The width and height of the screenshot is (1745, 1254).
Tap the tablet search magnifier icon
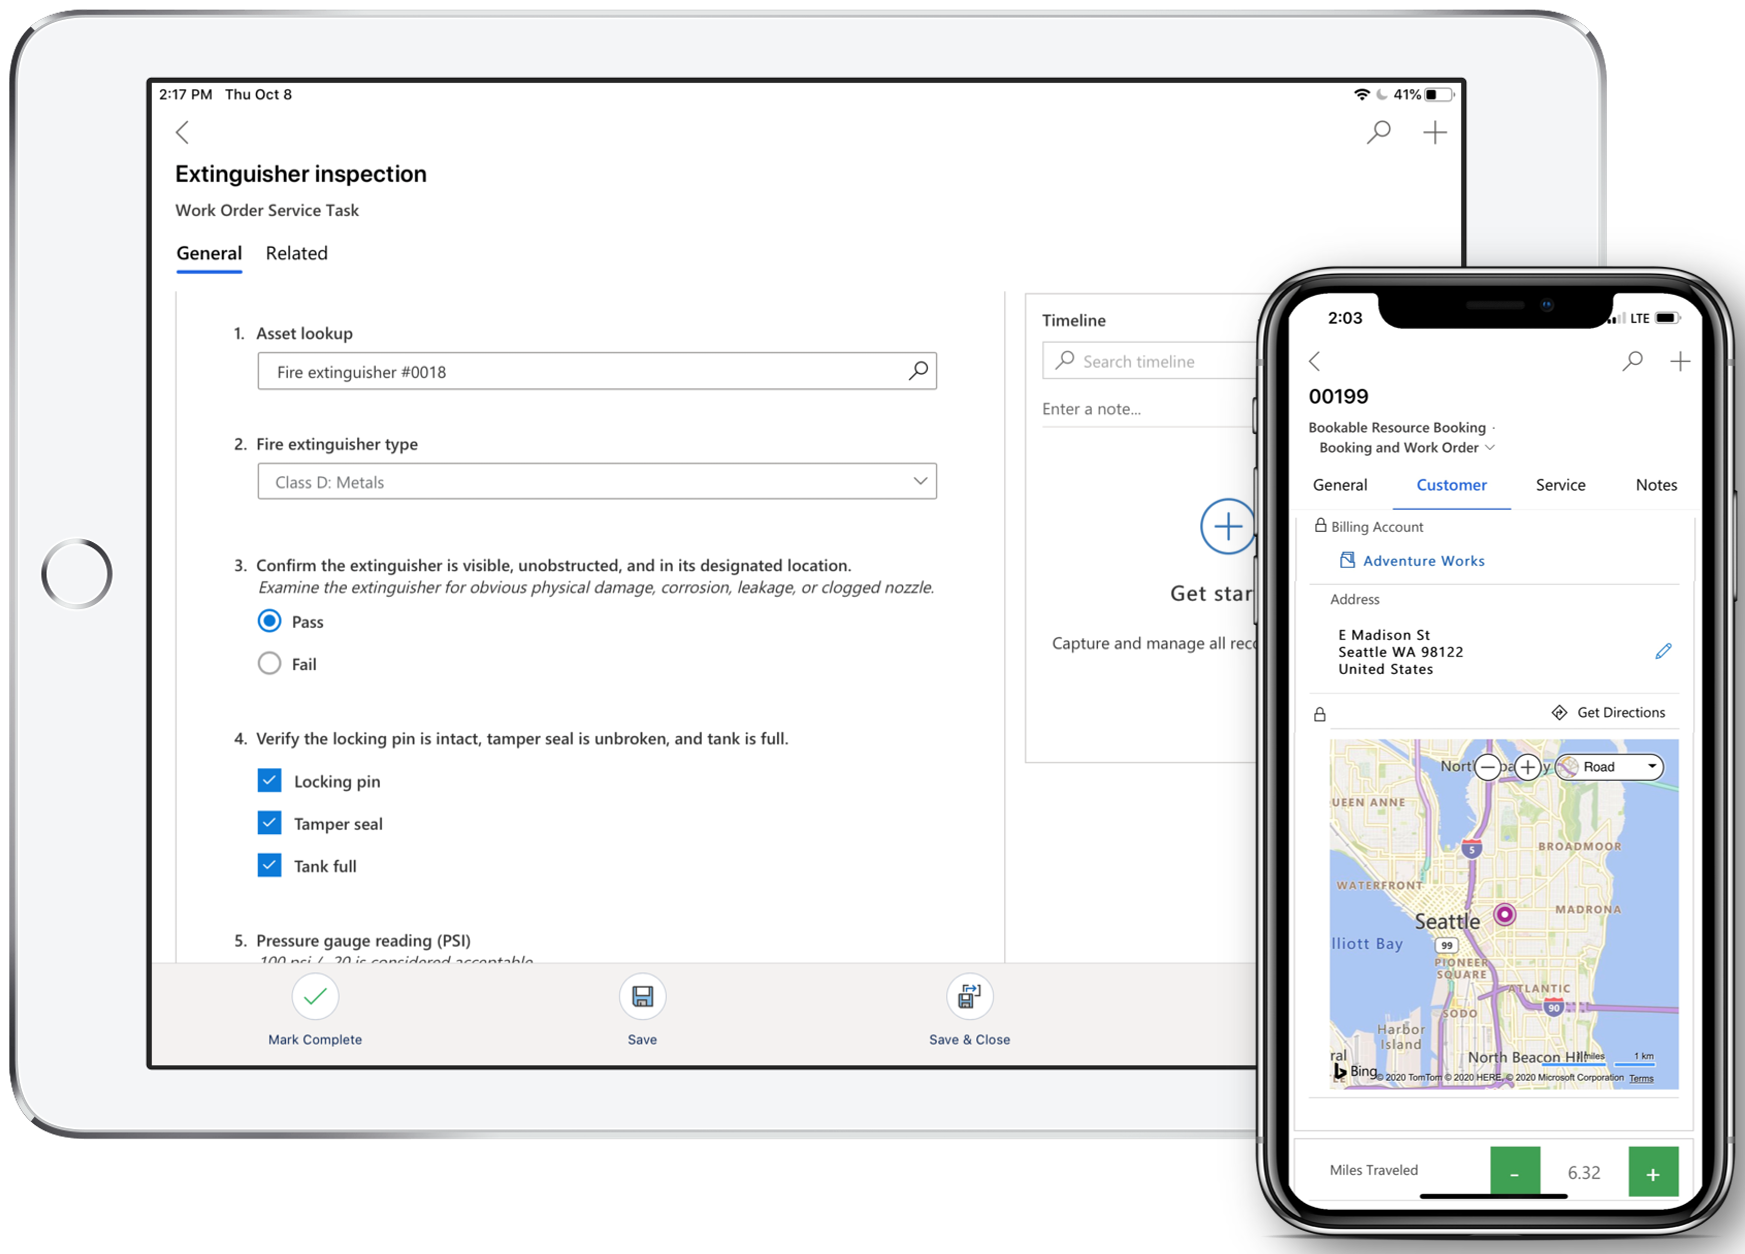1379,132
